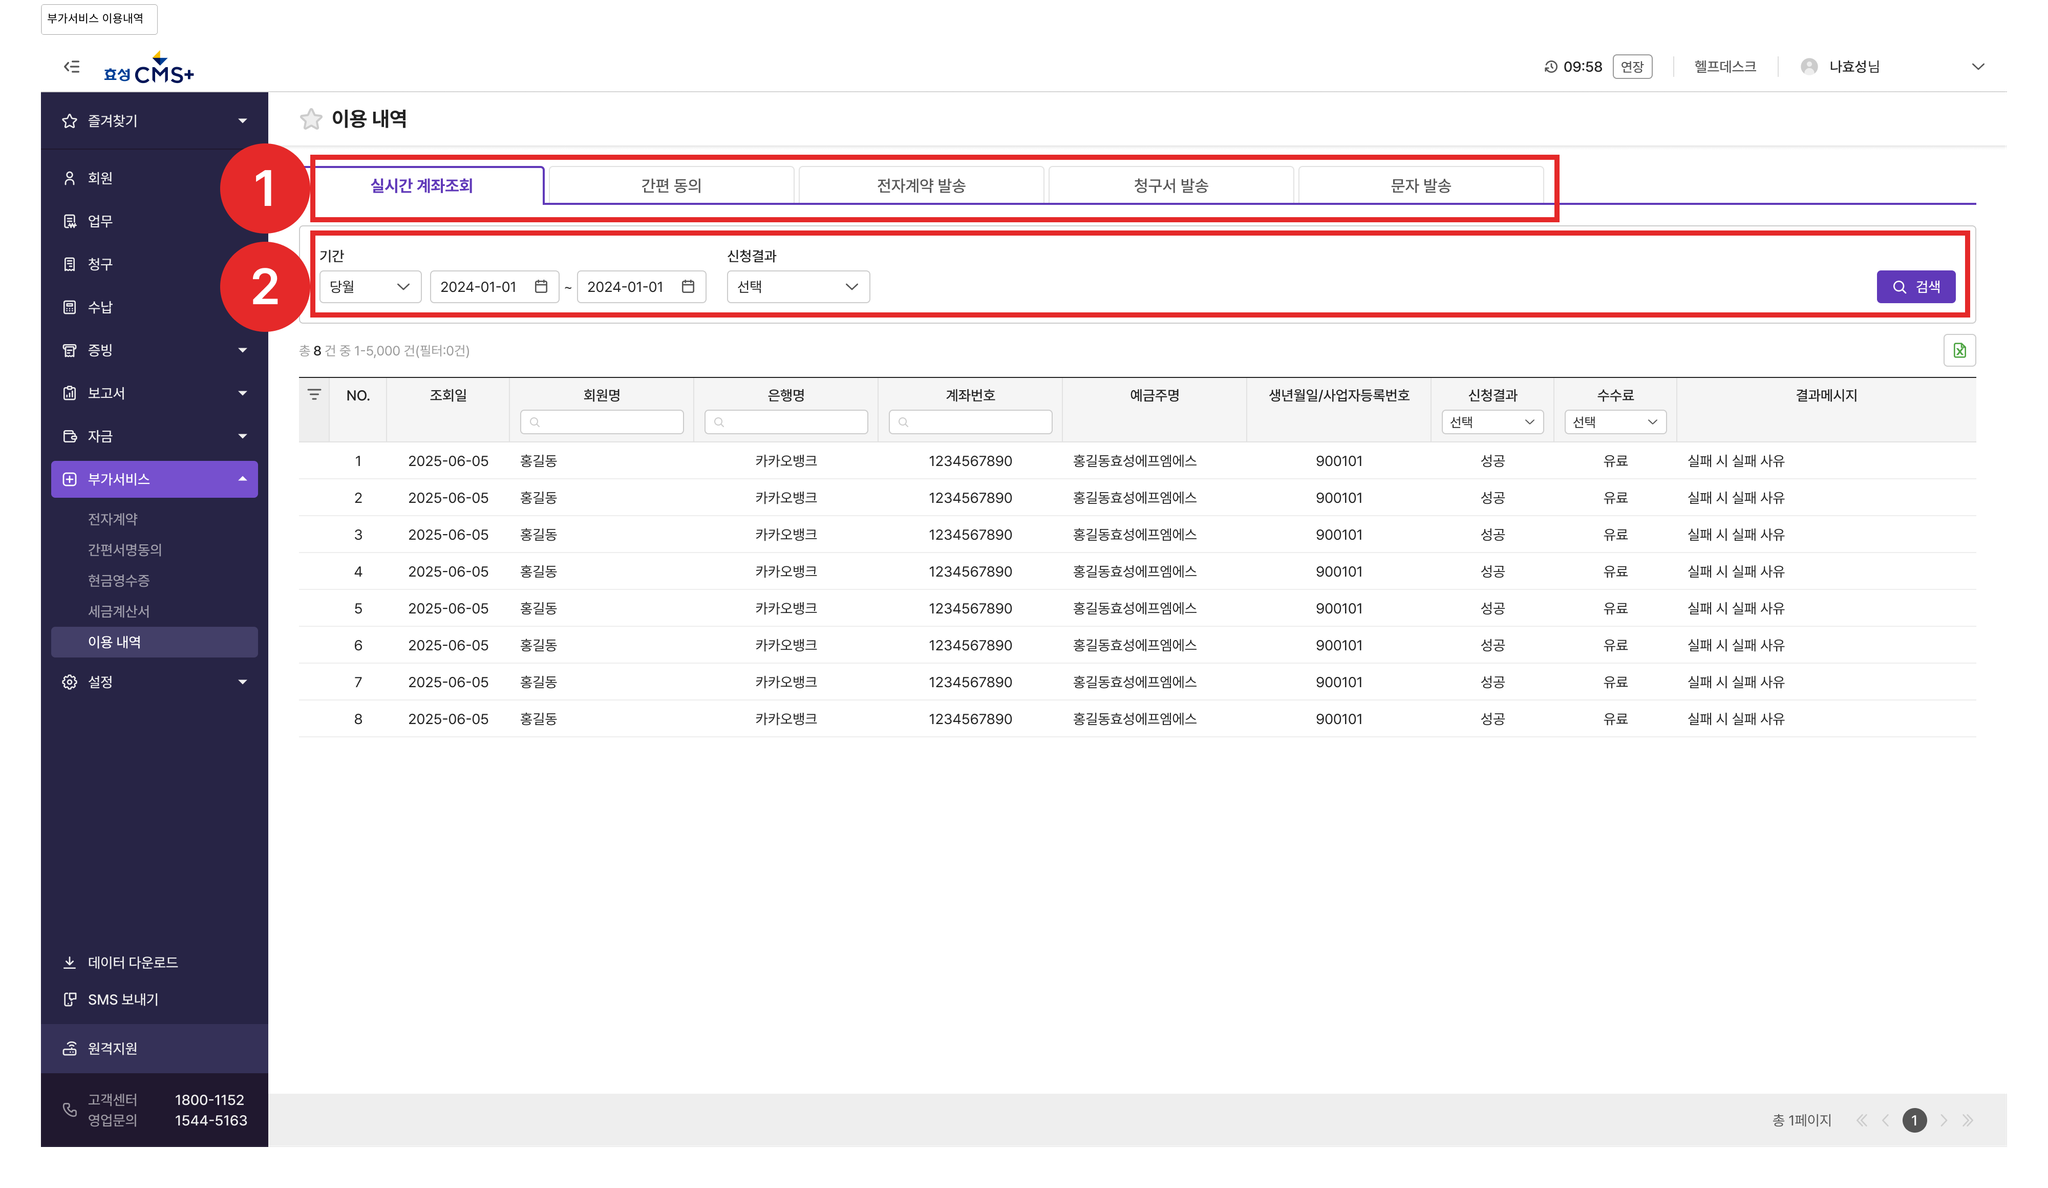
Task: Click account 1234567890 in row number 8
Action: tap(970, 719)
